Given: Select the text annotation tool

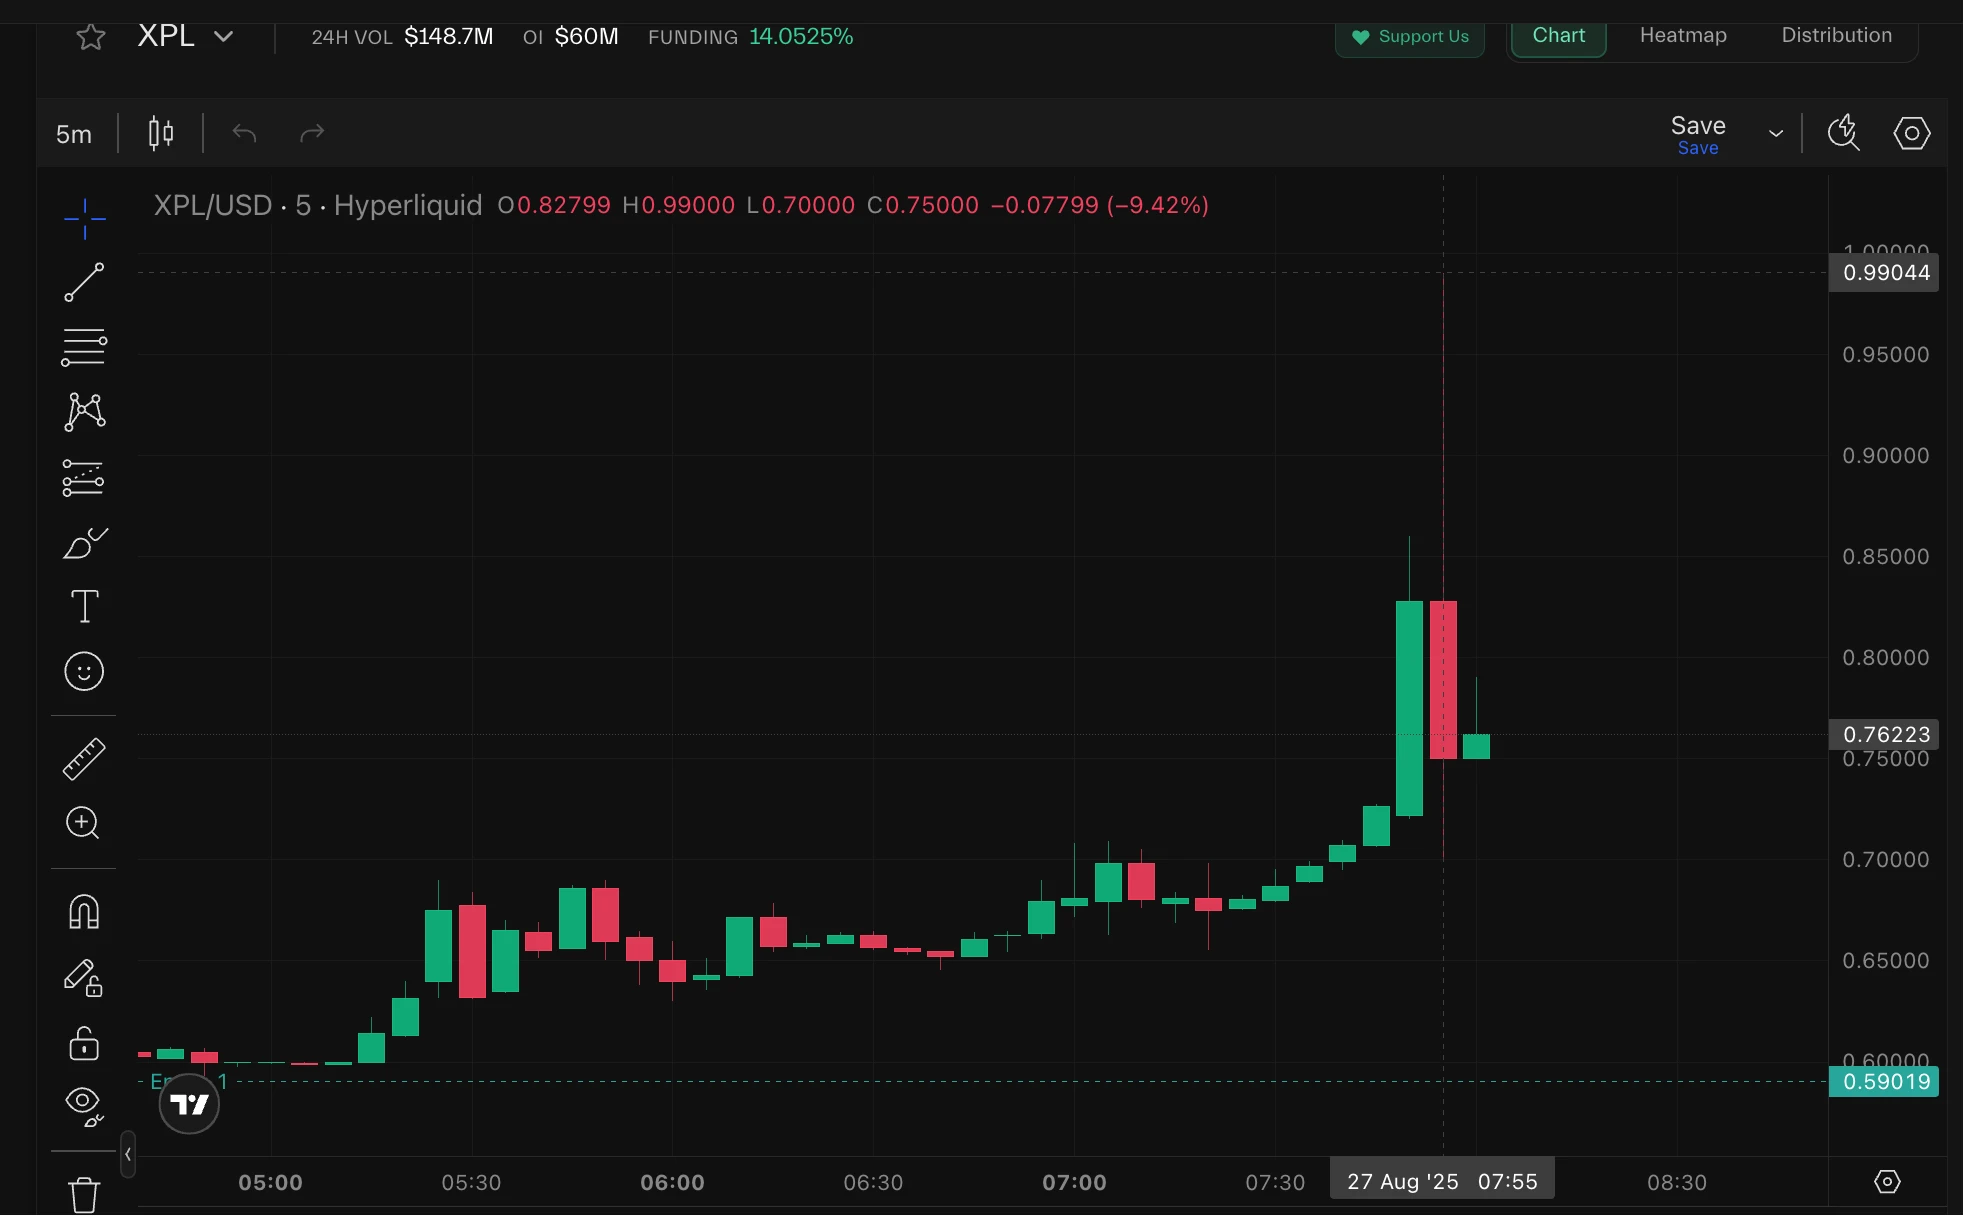Looking at the screenshot, I should 84,606.
